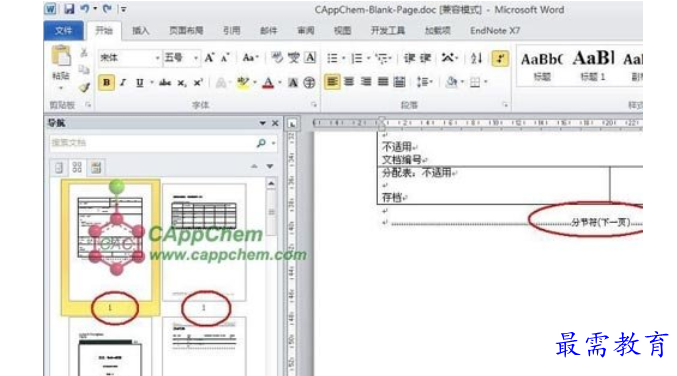Viewport: 677px width, 376px height.
Task: Open the Font dialog launcher
Action: (314, 105)
